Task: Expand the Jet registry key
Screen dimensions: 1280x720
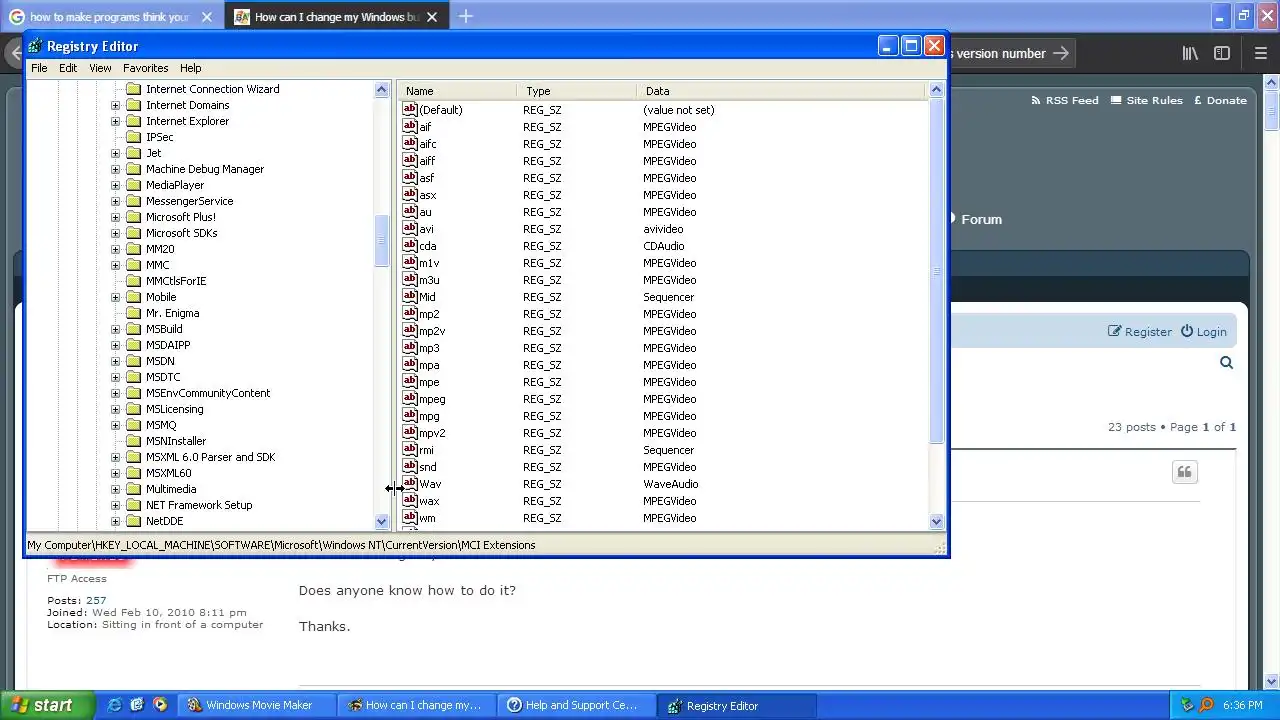Action: point(115,153)
